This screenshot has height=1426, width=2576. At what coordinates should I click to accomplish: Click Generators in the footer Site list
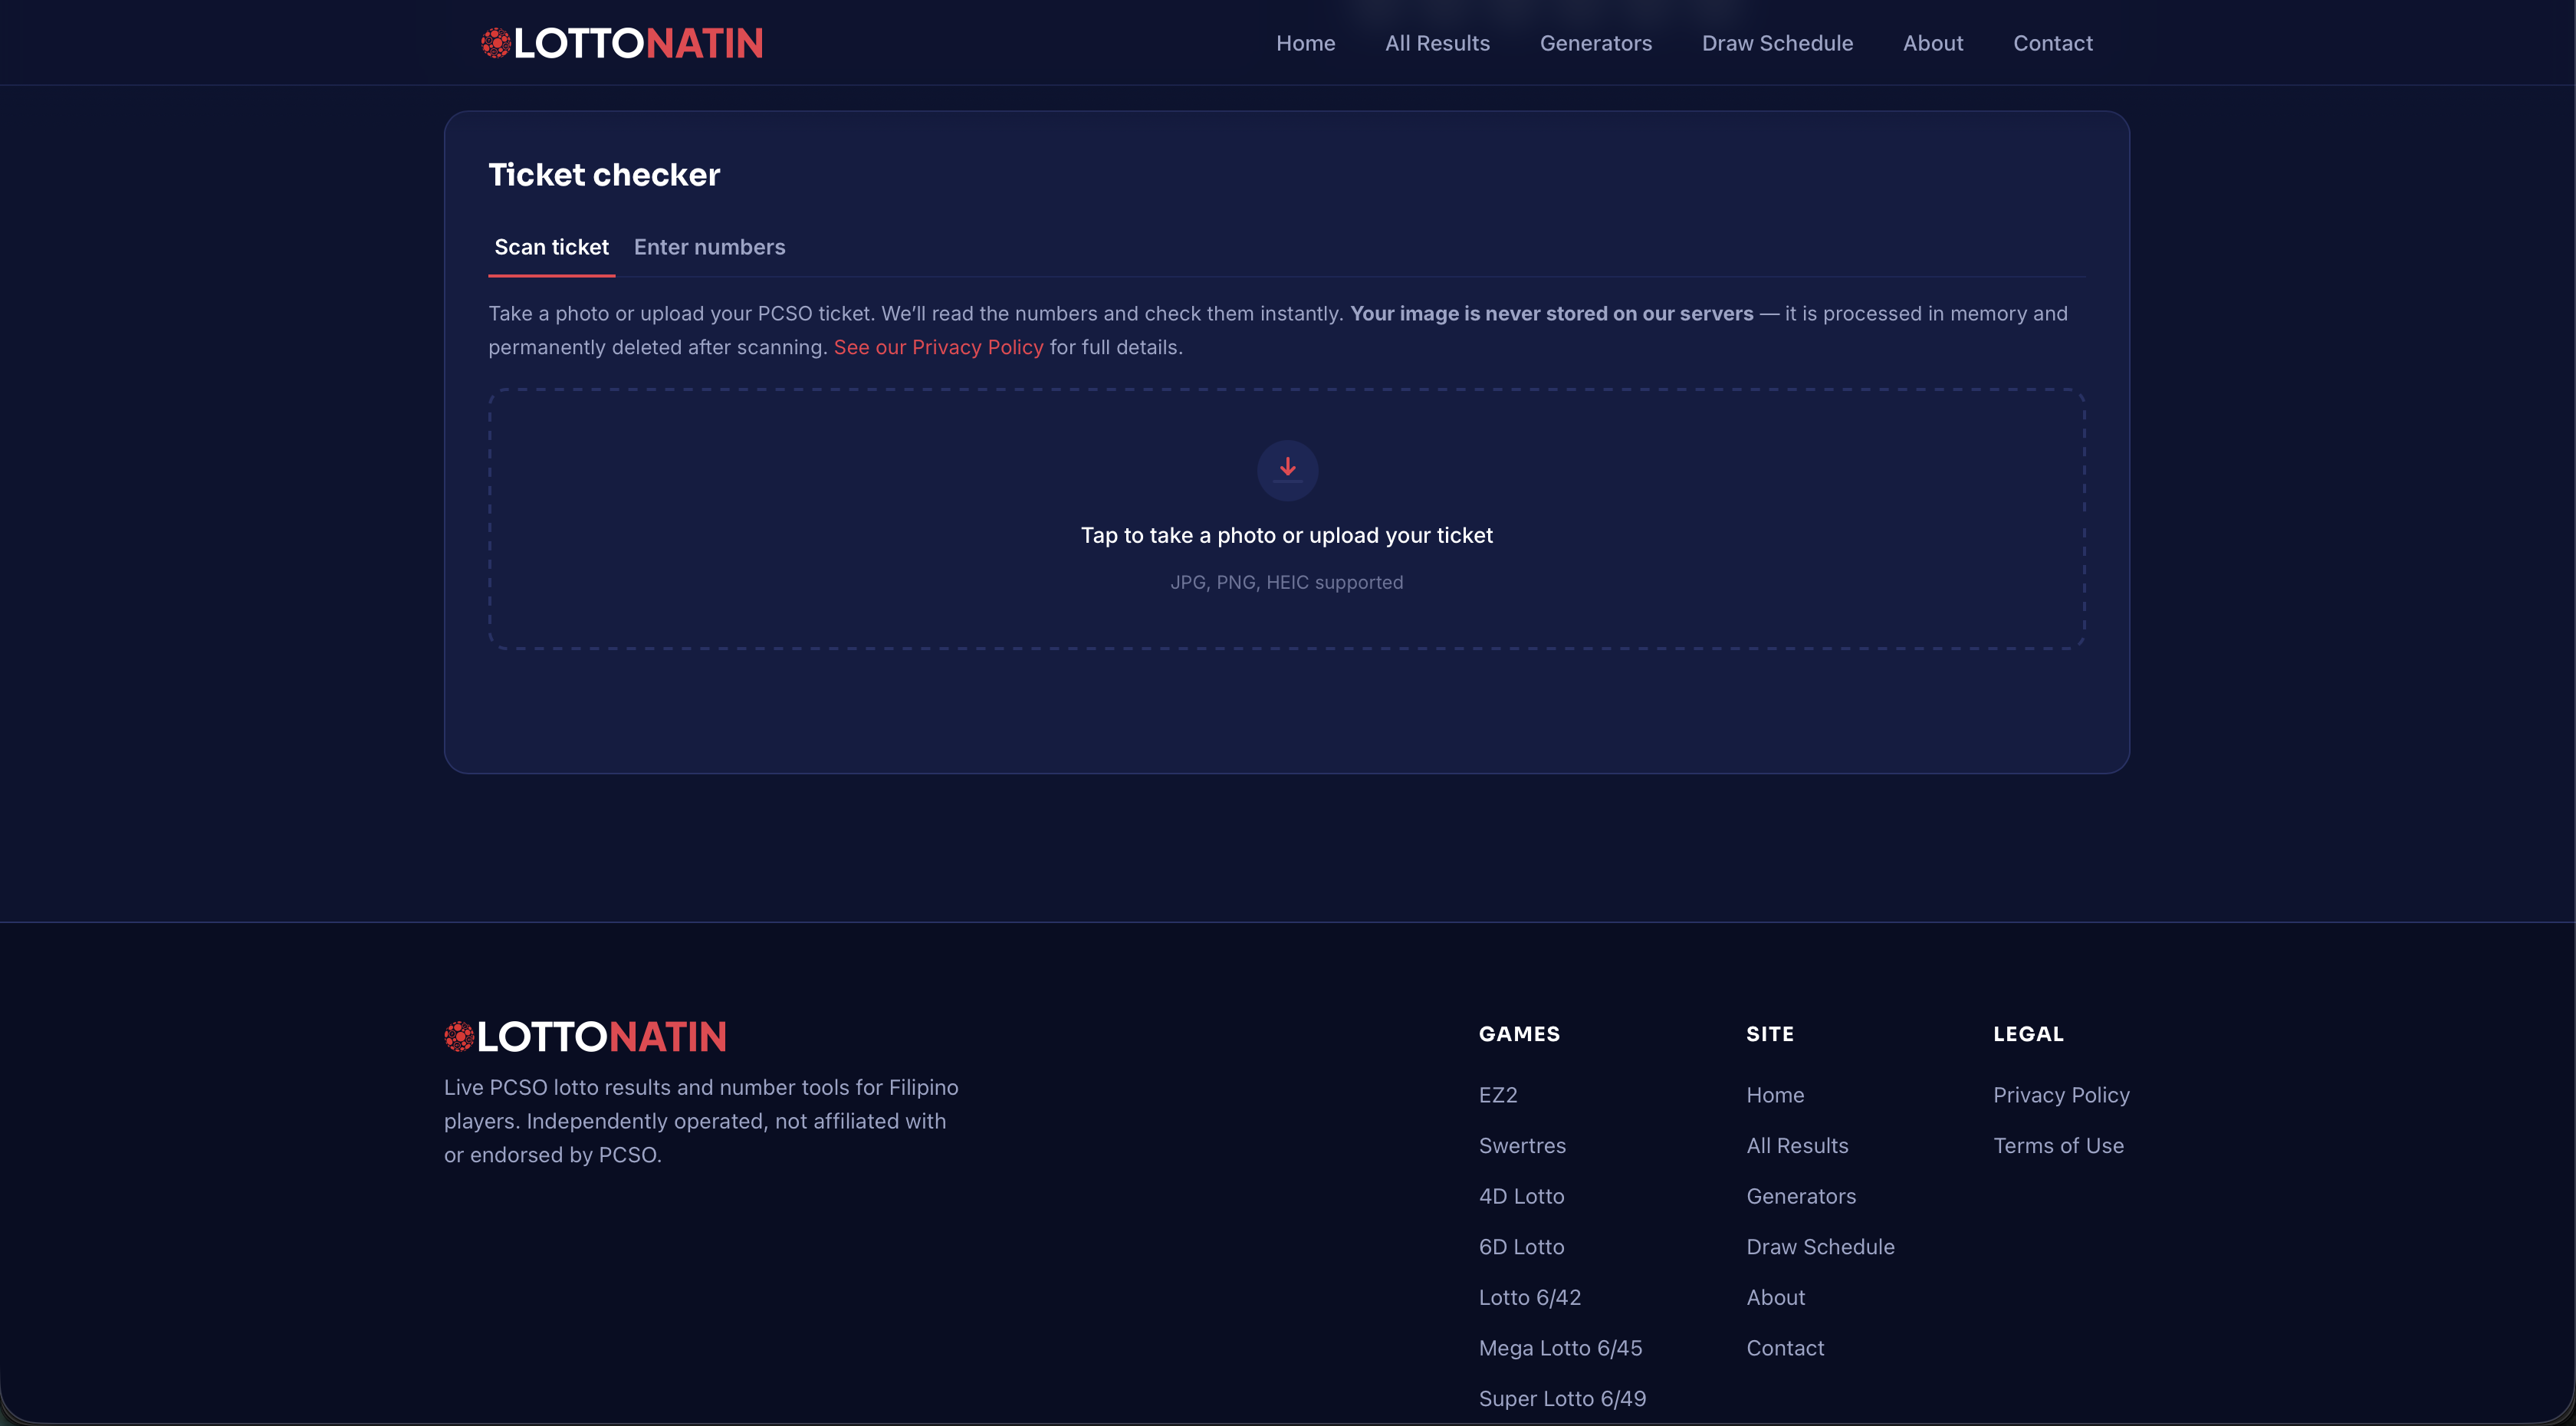pyautogui.click(x=1801, y=1196)
